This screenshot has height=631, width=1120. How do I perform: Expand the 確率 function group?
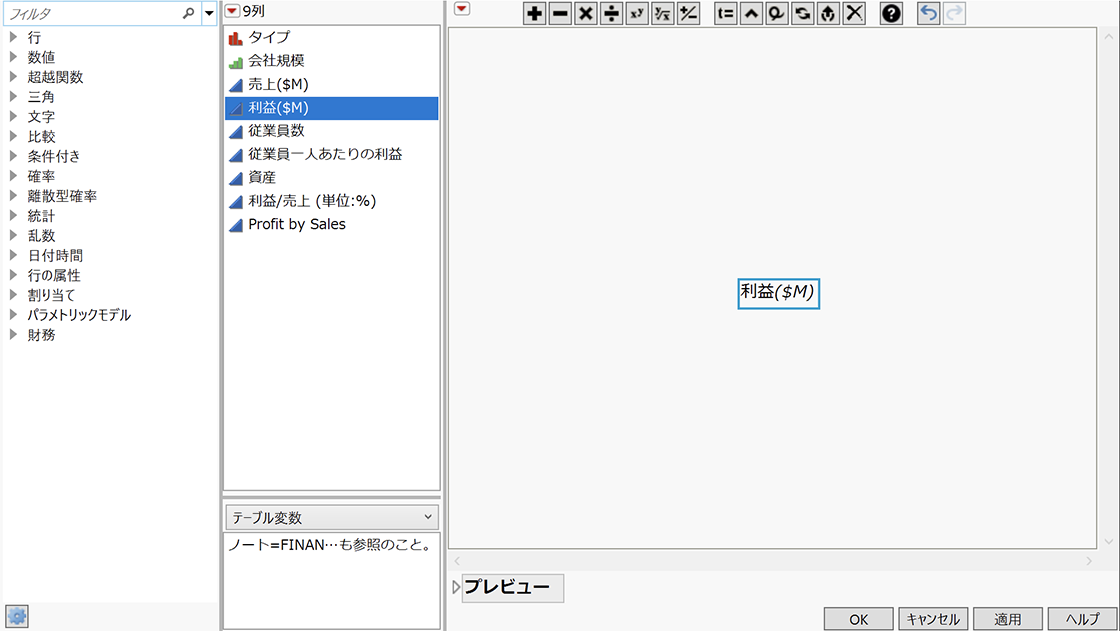[x=13, y=176]
